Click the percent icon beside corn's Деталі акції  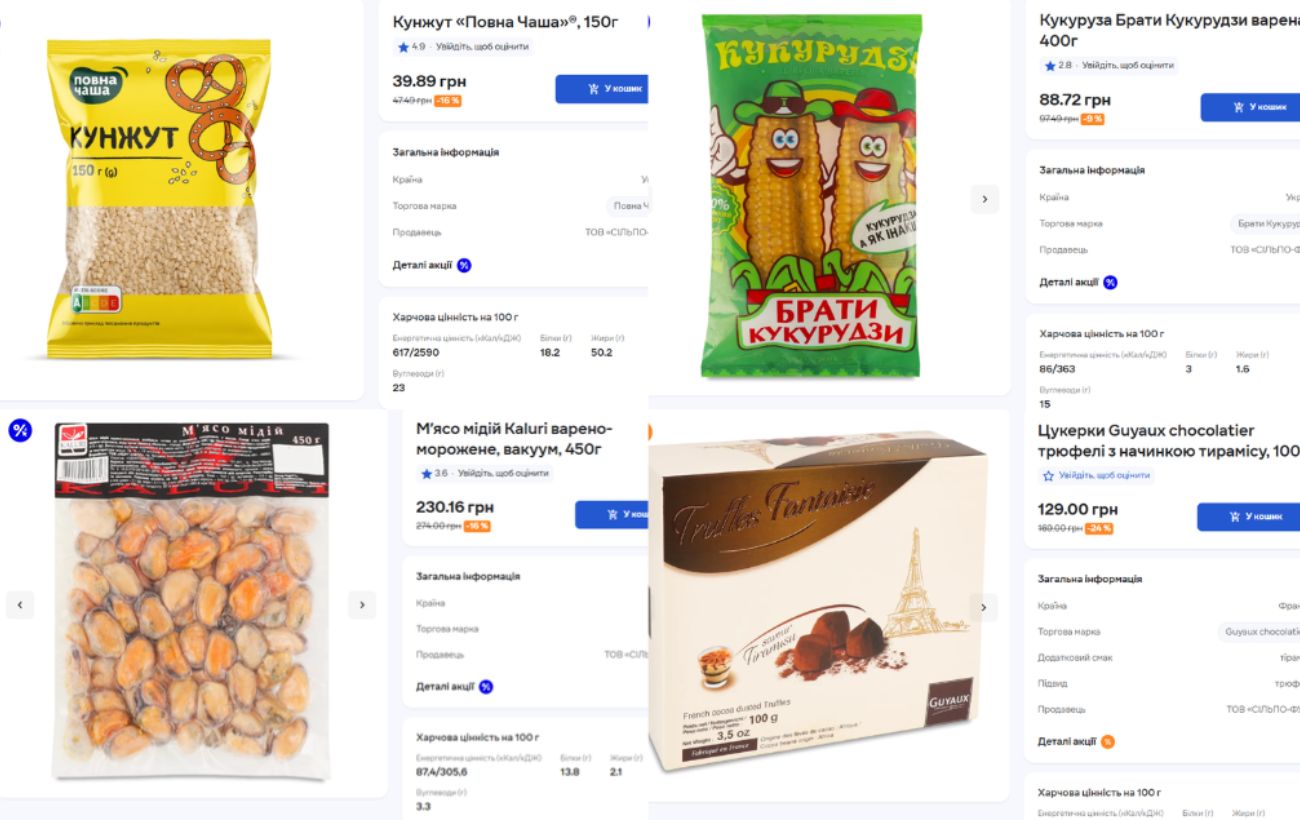[1110, 282]
